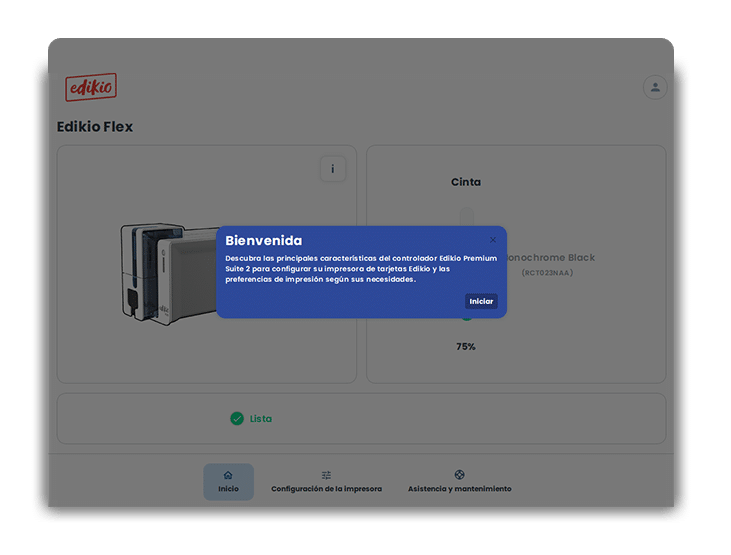Click the 75% ribbon remaining value

pos(466,347)
